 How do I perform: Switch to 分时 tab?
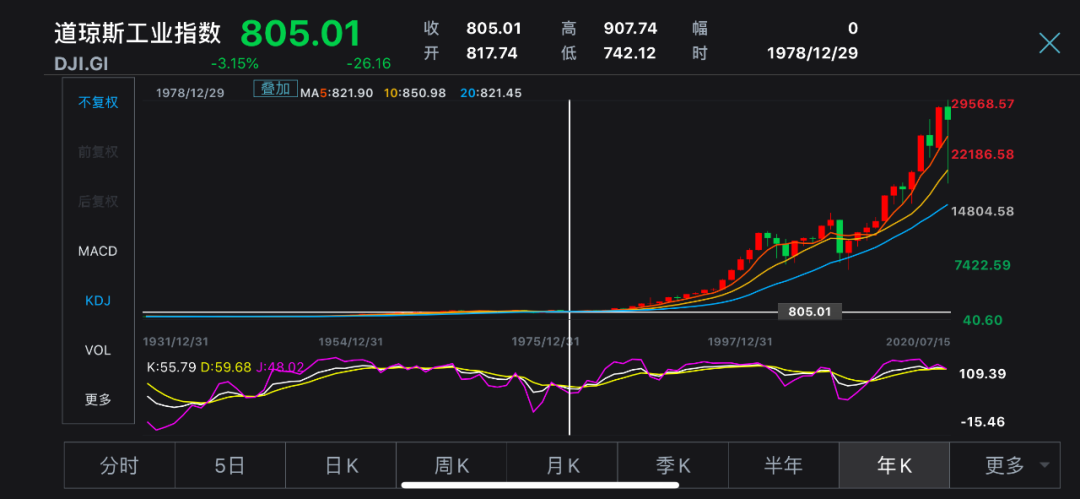[x=119, y=466]
